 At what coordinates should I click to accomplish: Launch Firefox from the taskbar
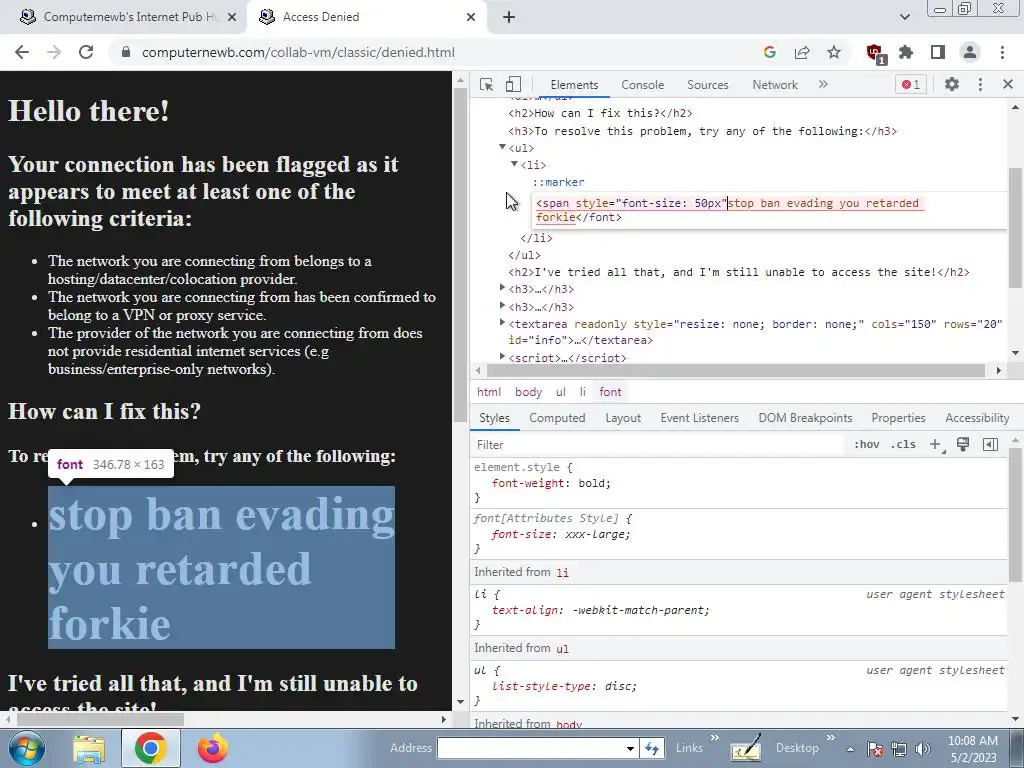pos(213,748)
